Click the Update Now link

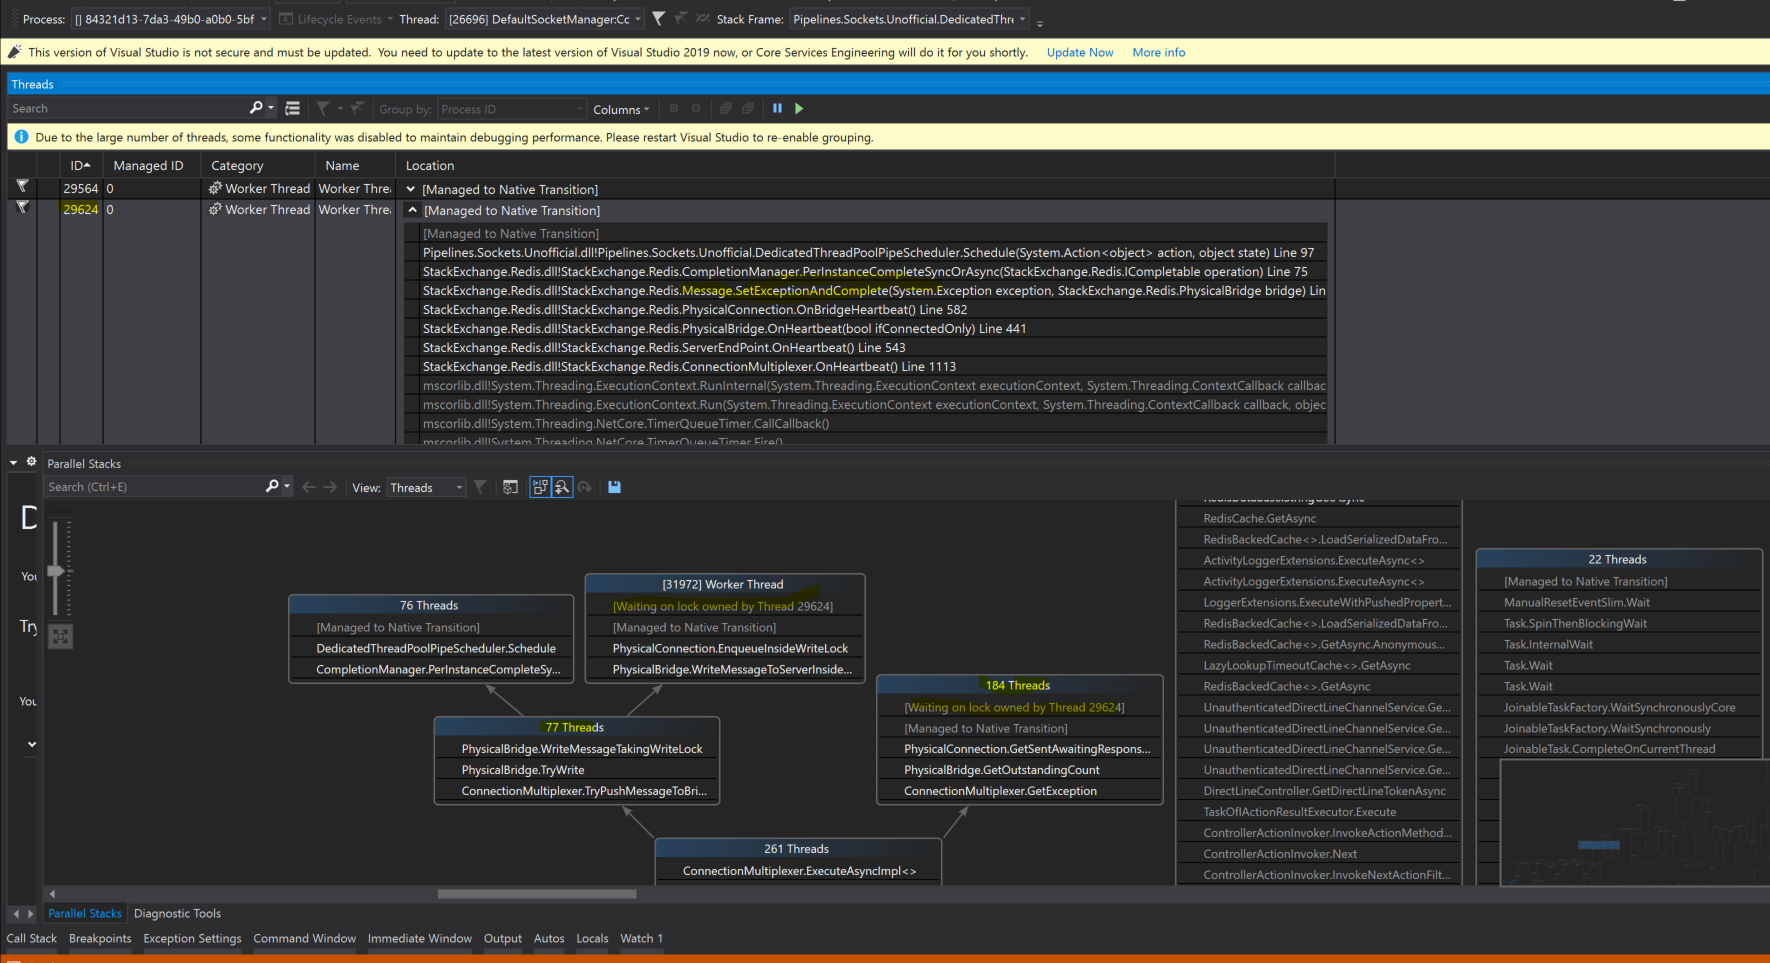click(1079, 52)
